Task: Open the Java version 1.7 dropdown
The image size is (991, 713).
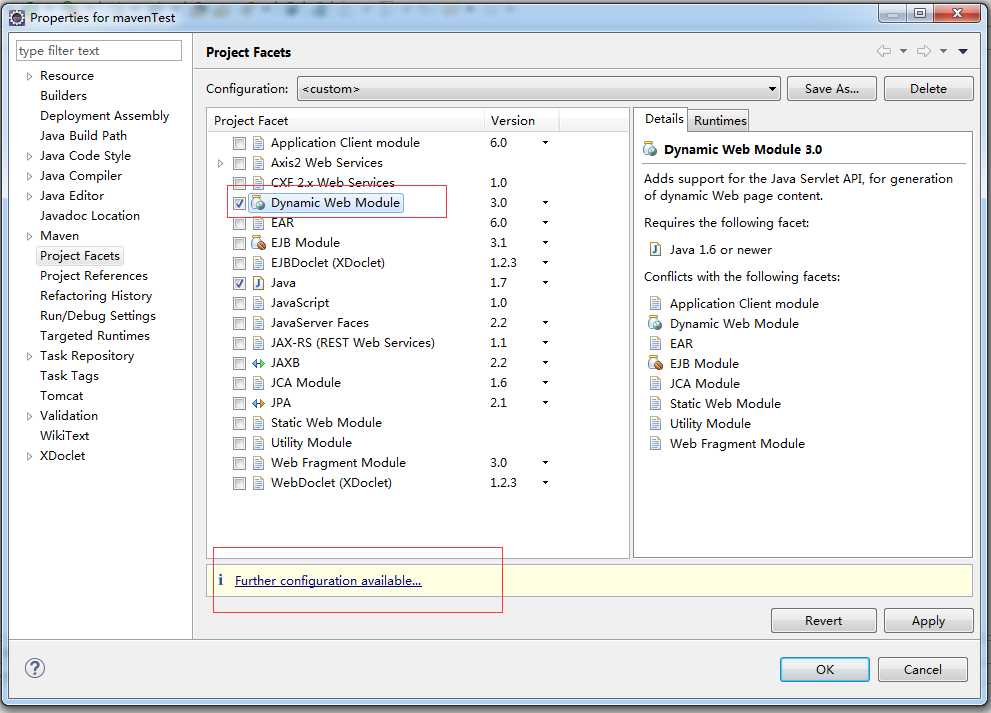Action: [545, 283]
